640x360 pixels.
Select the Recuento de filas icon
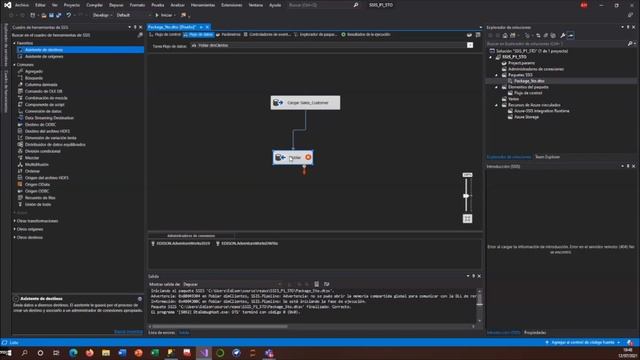point(20,198)
